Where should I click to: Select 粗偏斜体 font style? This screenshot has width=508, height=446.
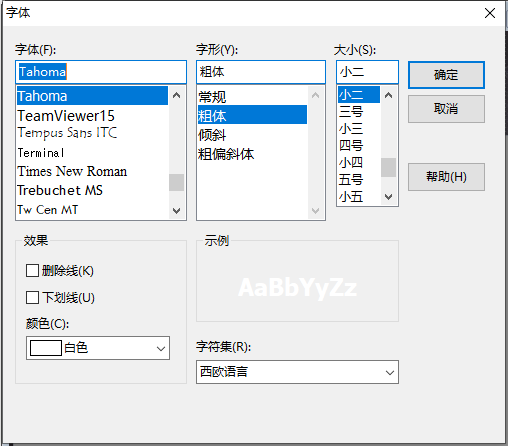pos(252,154)
